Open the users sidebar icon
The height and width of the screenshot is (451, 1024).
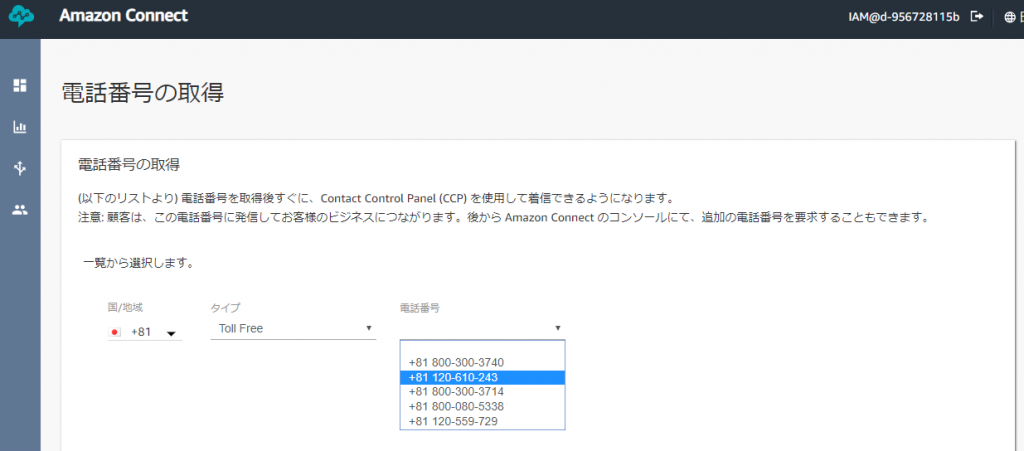(20, 210)
